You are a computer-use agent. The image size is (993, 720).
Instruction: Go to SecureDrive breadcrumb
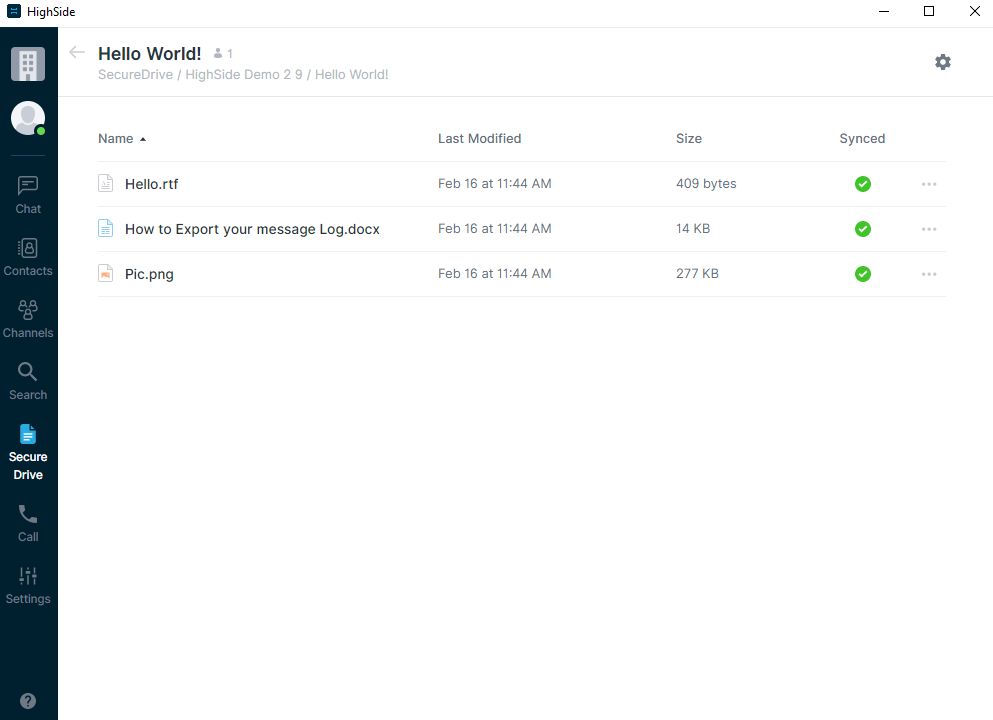pos(136,75)
